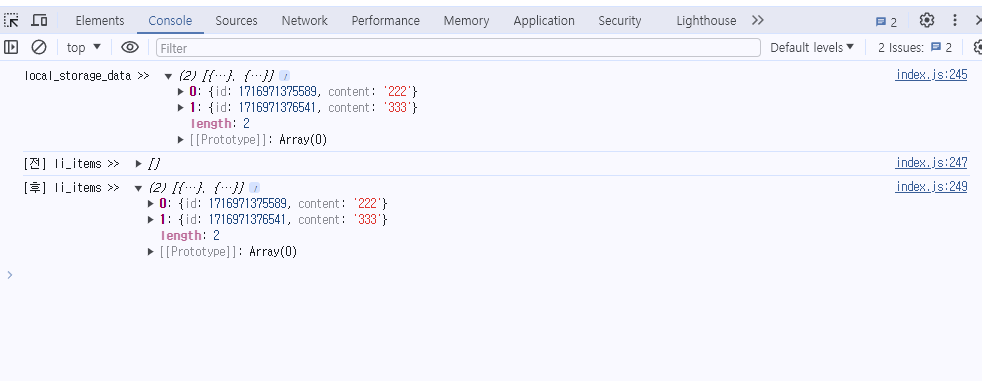The height and width of the screenshot is (381, 982).
Task: Click the console Filter input field
Action: coord(458,48)
